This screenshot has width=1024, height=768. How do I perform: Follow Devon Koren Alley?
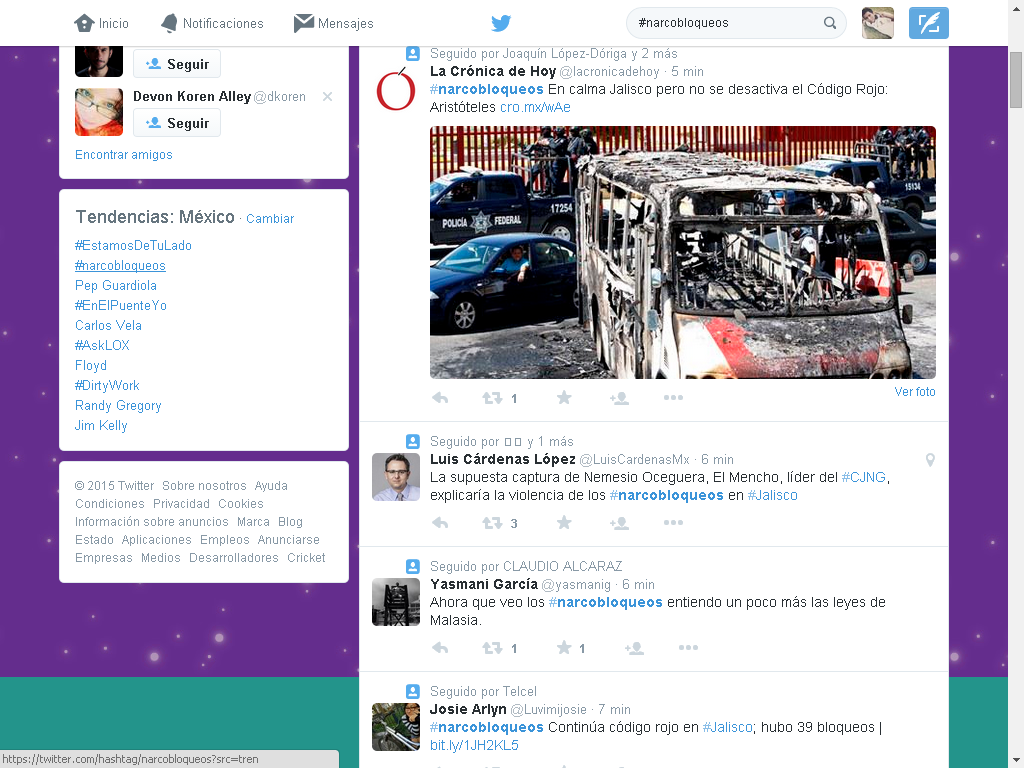[x=177, y=123]
